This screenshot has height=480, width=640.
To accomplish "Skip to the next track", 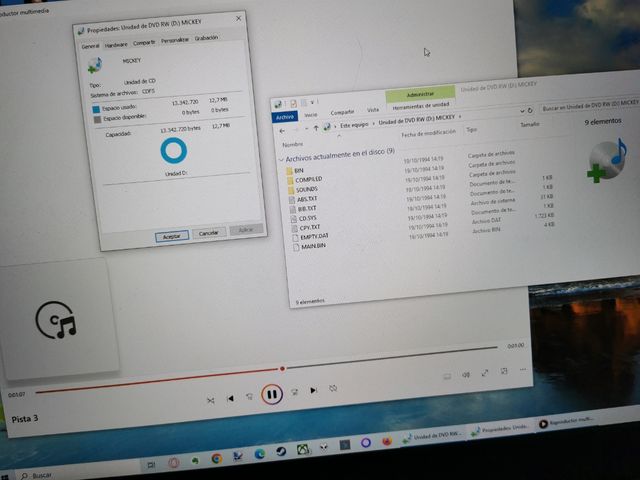I will coord(313,391).
